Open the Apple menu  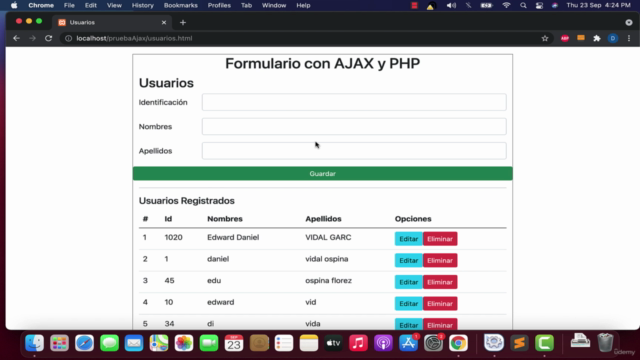pyautogui.click(x=14, y=5)
